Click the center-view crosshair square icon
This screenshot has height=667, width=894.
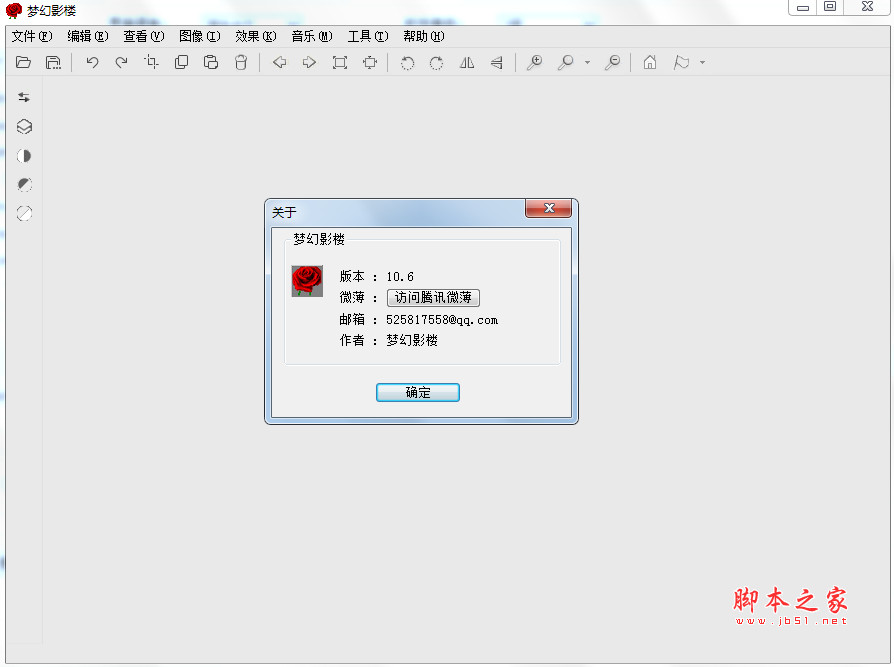[370, 62]
